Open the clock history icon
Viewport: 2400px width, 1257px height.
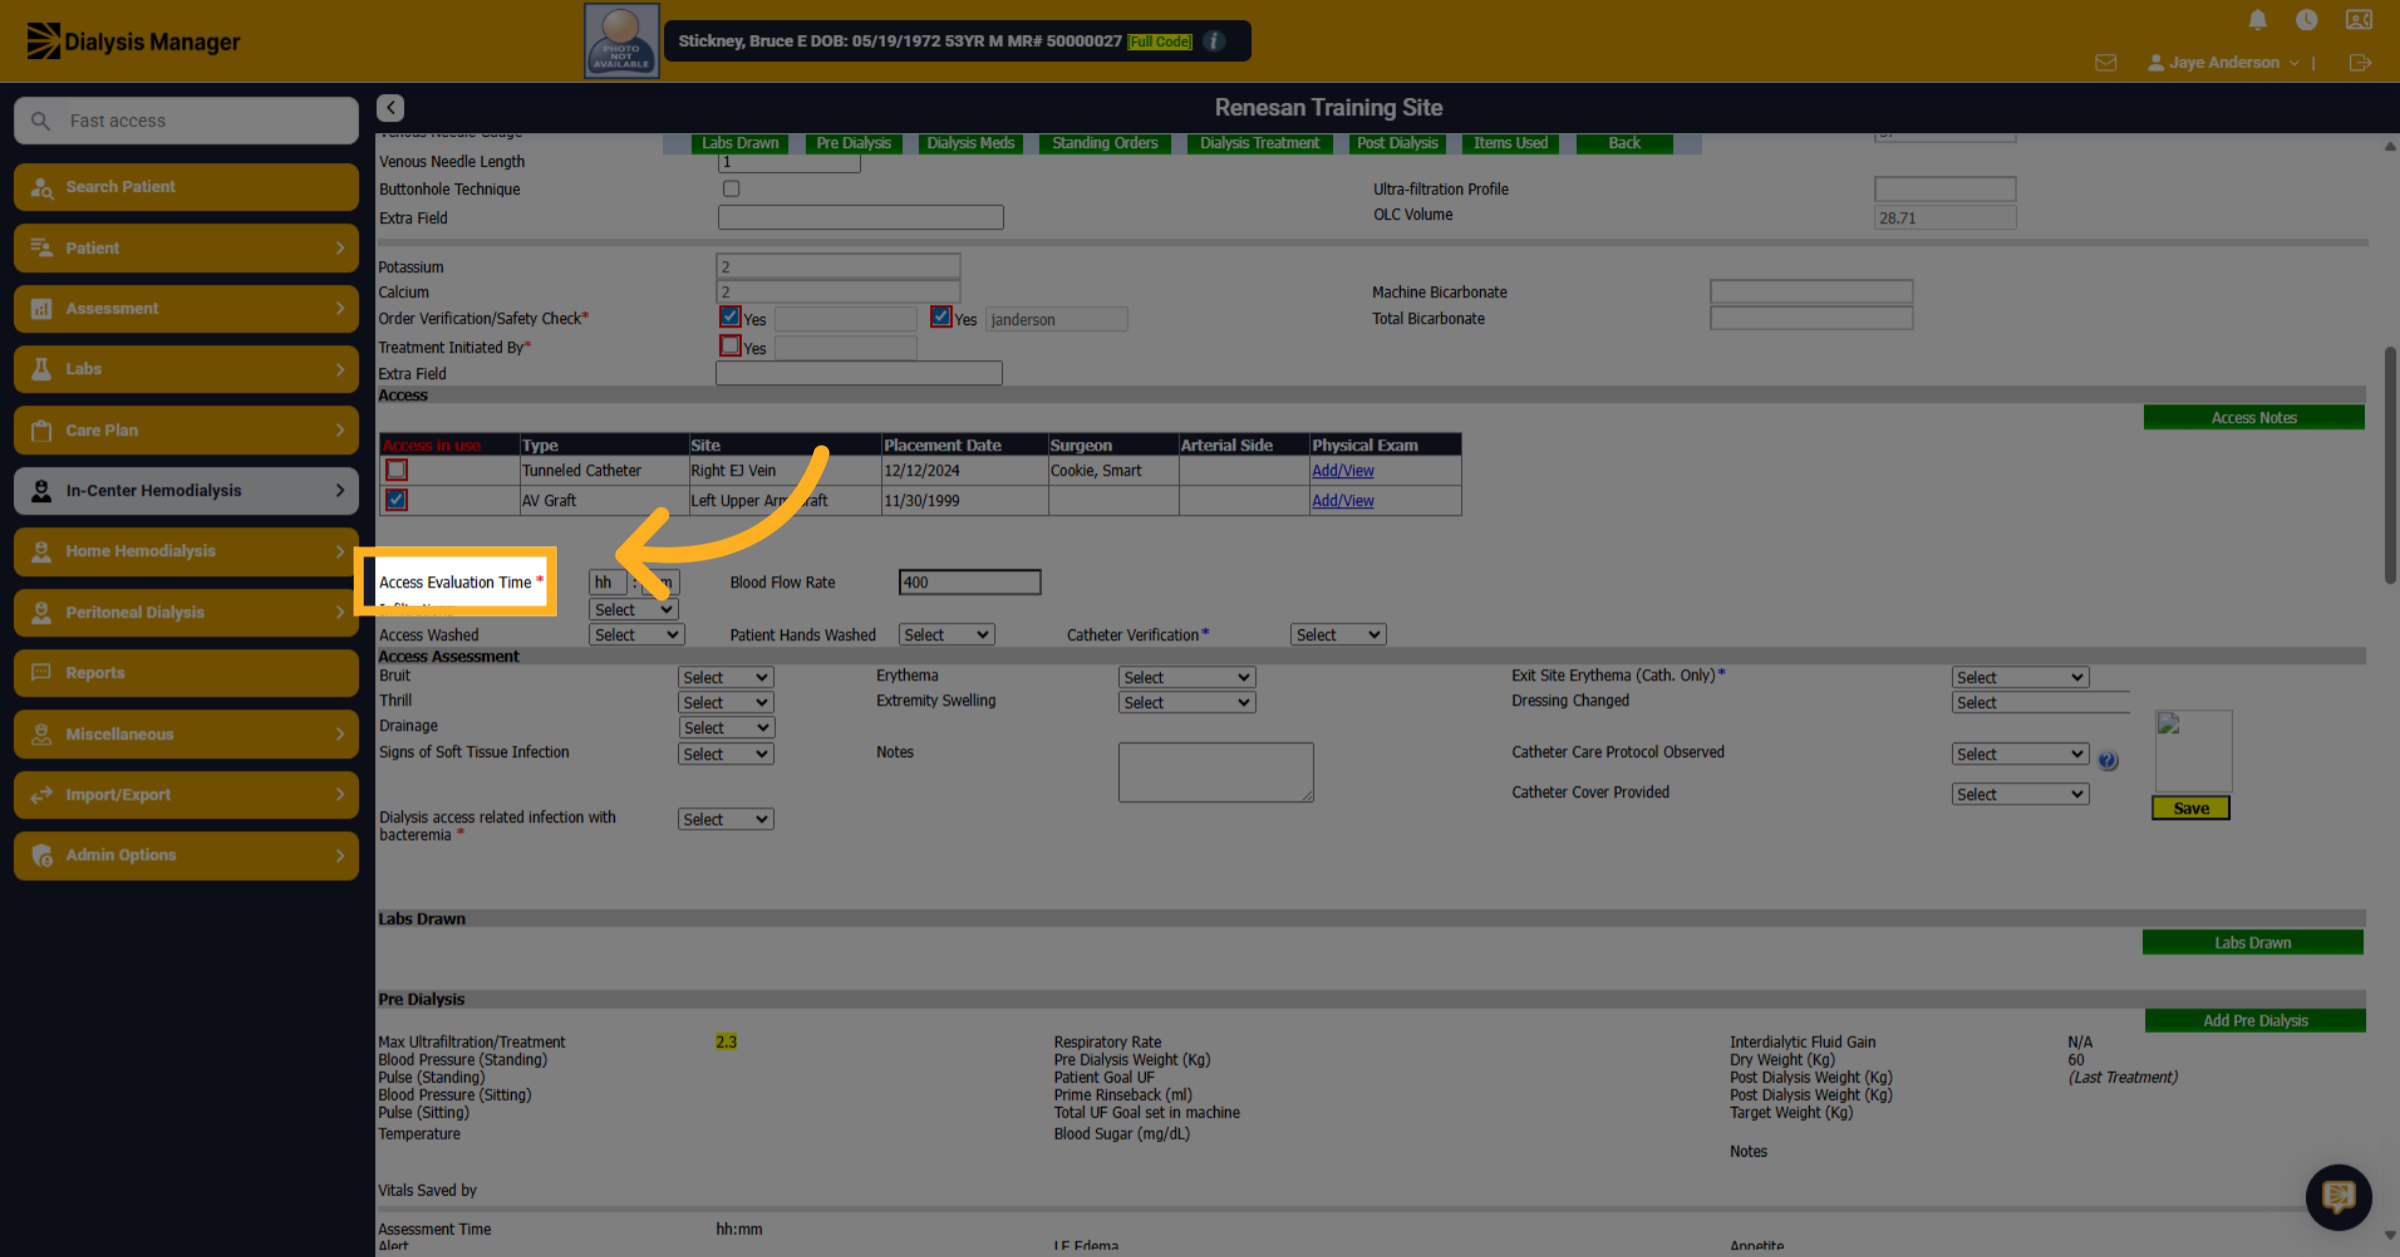pos(2306,19)
